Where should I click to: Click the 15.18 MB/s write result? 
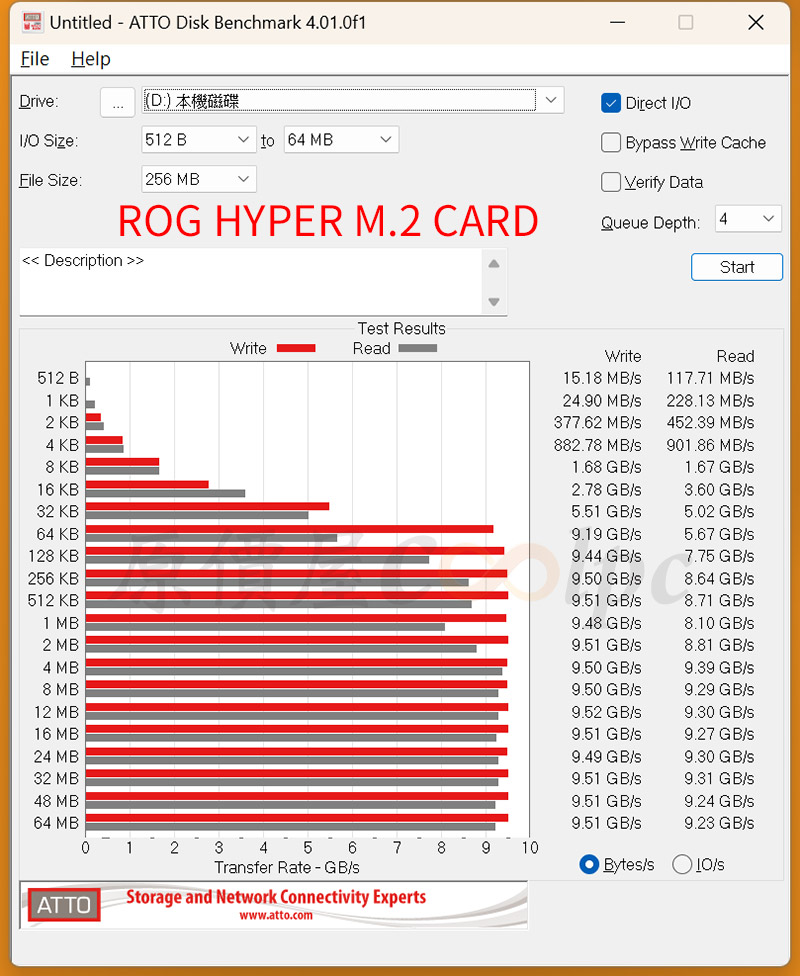click(x=602, y=378)
